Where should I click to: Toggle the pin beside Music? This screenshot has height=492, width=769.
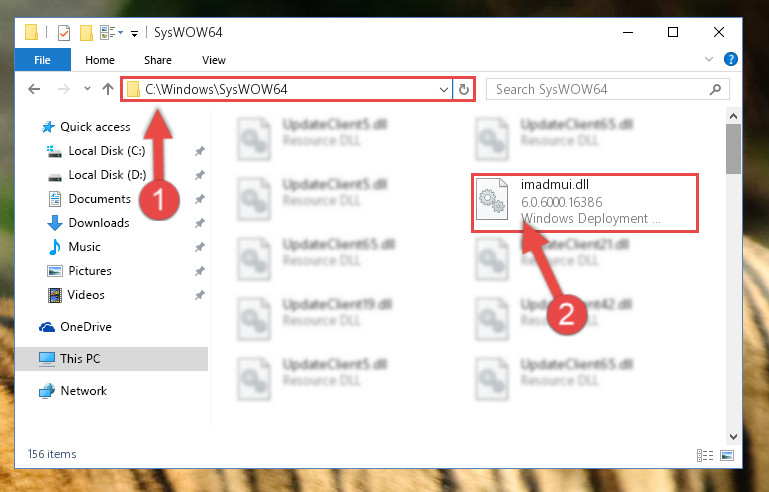click(199, 247)
